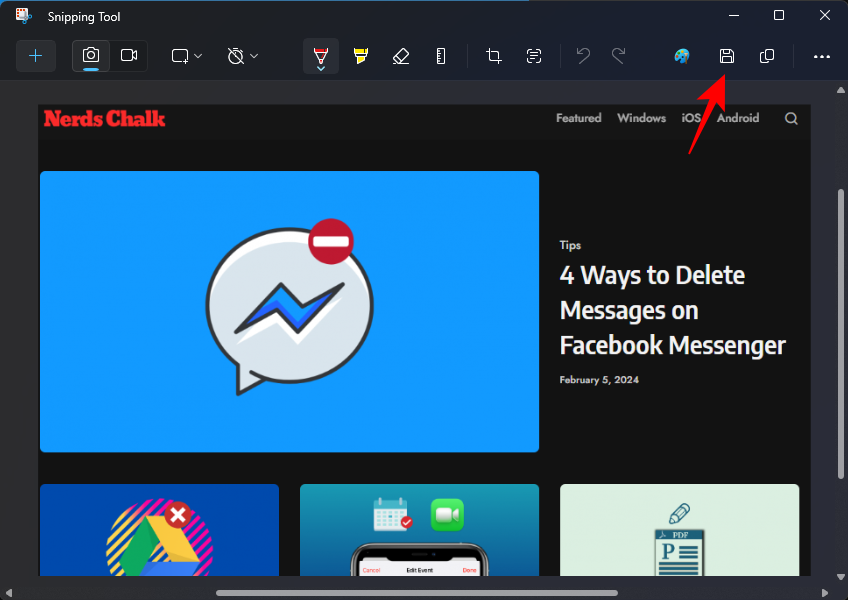Open snip in Paint
Image resolution: width=848 pixels, height=600 pixels.
(682, 56)
